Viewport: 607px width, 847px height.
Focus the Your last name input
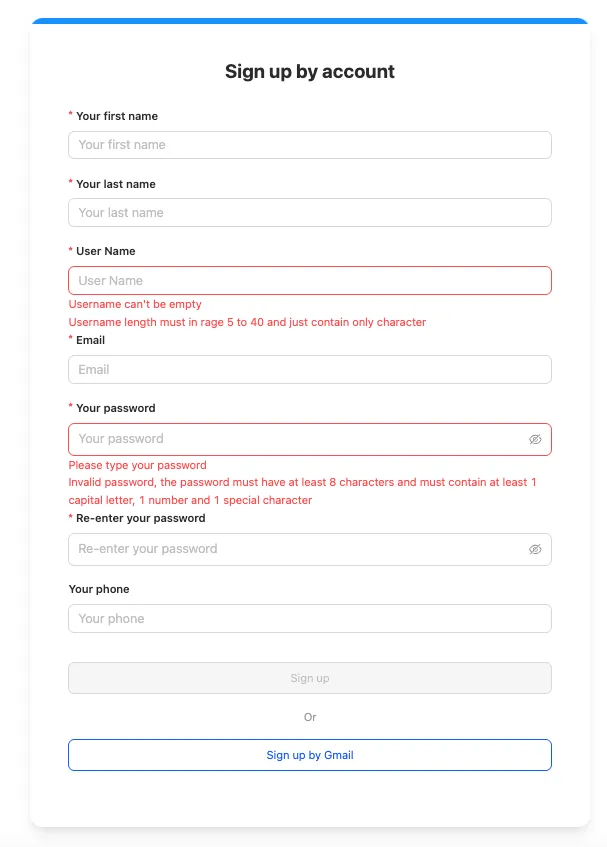pos(310,212)
